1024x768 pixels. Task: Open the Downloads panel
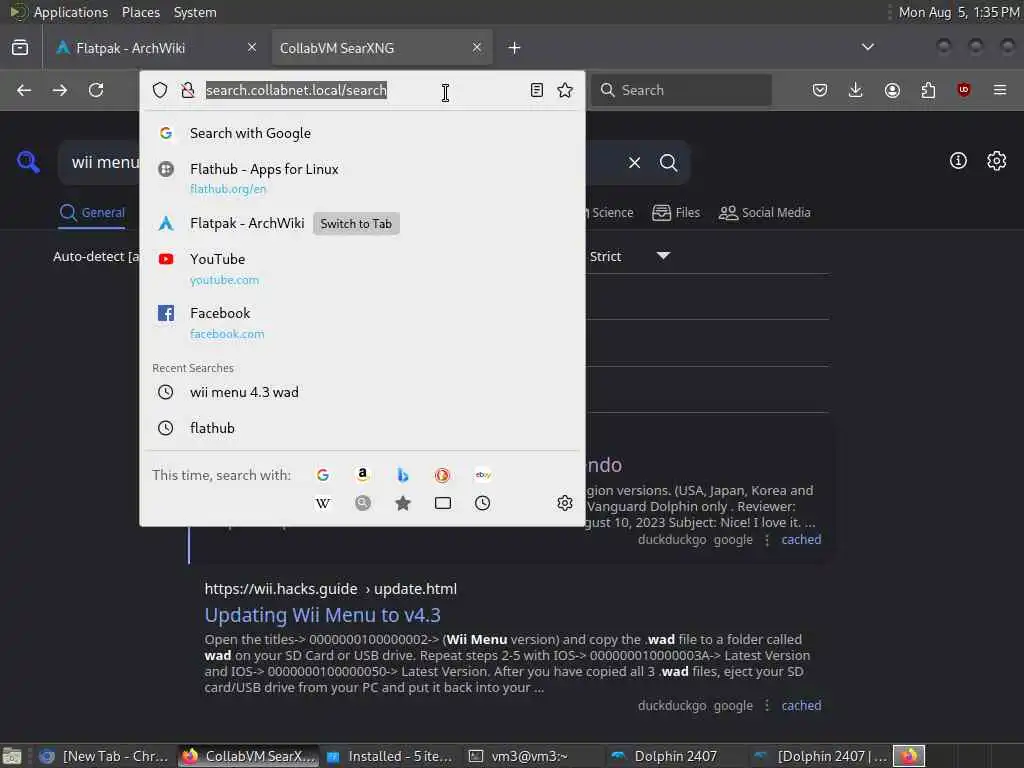856,90
